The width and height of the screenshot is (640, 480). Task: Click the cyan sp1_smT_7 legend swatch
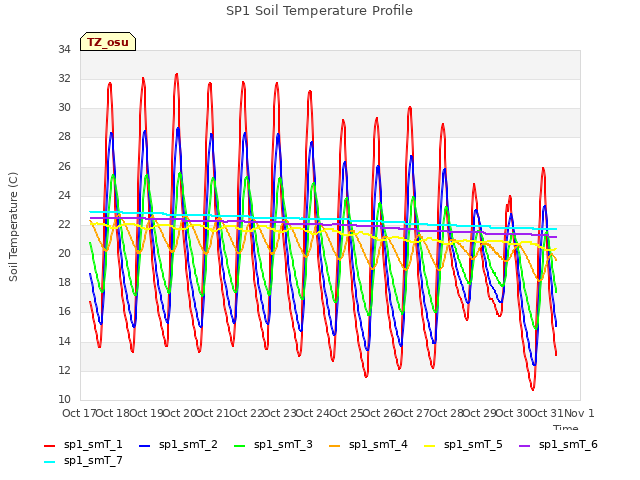[x=49, y=462]
